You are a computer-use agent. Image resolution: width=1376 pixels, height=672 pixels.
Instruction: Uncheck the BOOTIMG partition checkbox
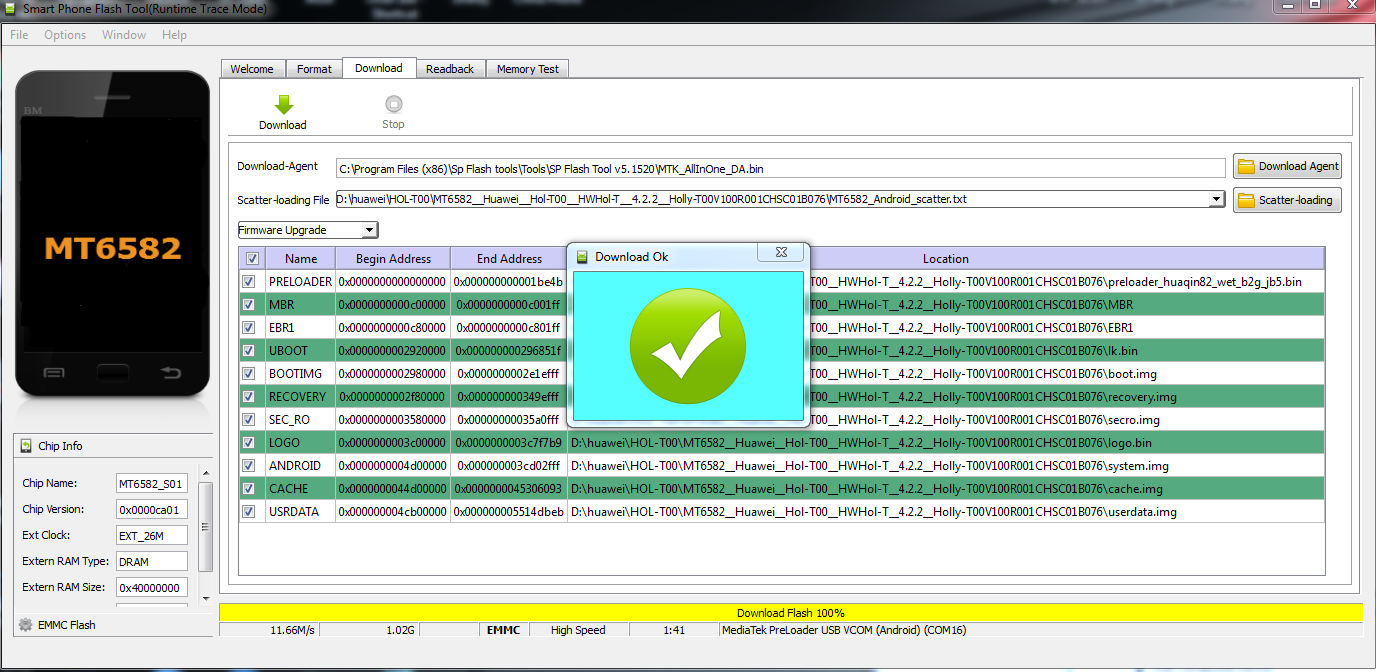[248, 374]
